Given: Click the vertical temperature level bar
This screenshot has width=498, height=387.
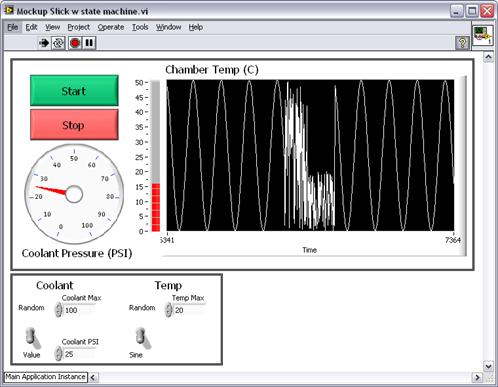Looking at the screenshot, I should point(156,157).
